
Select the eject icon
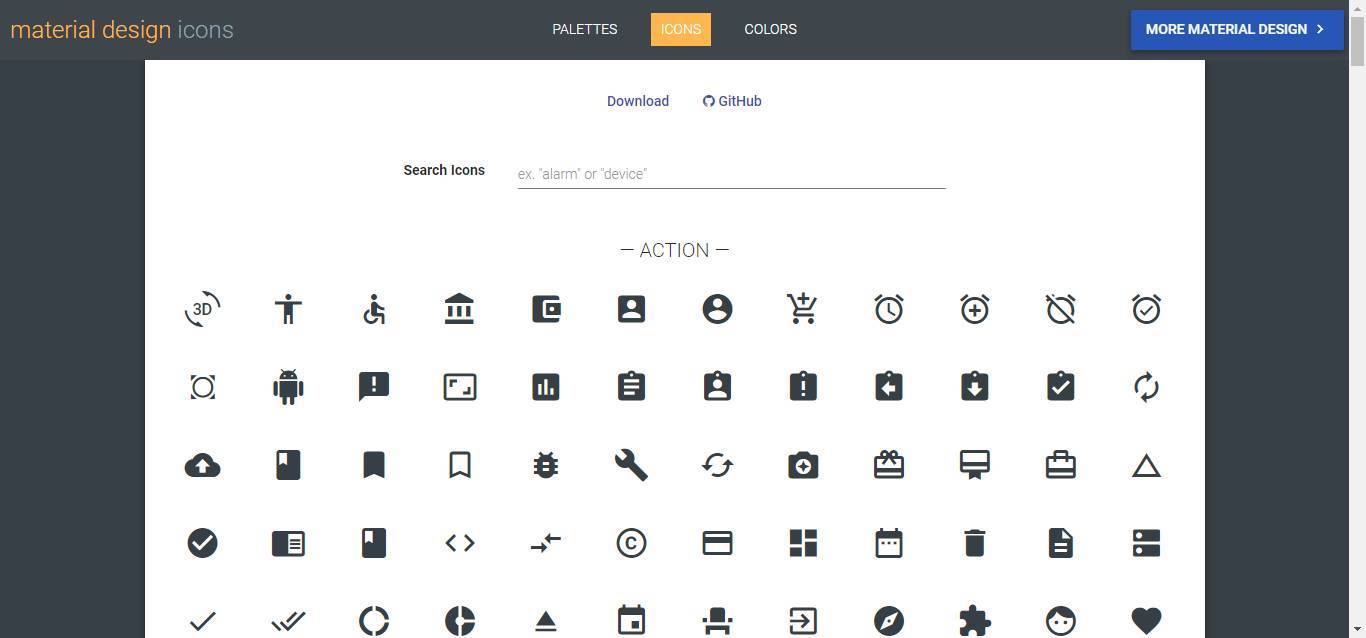[546, 621]
